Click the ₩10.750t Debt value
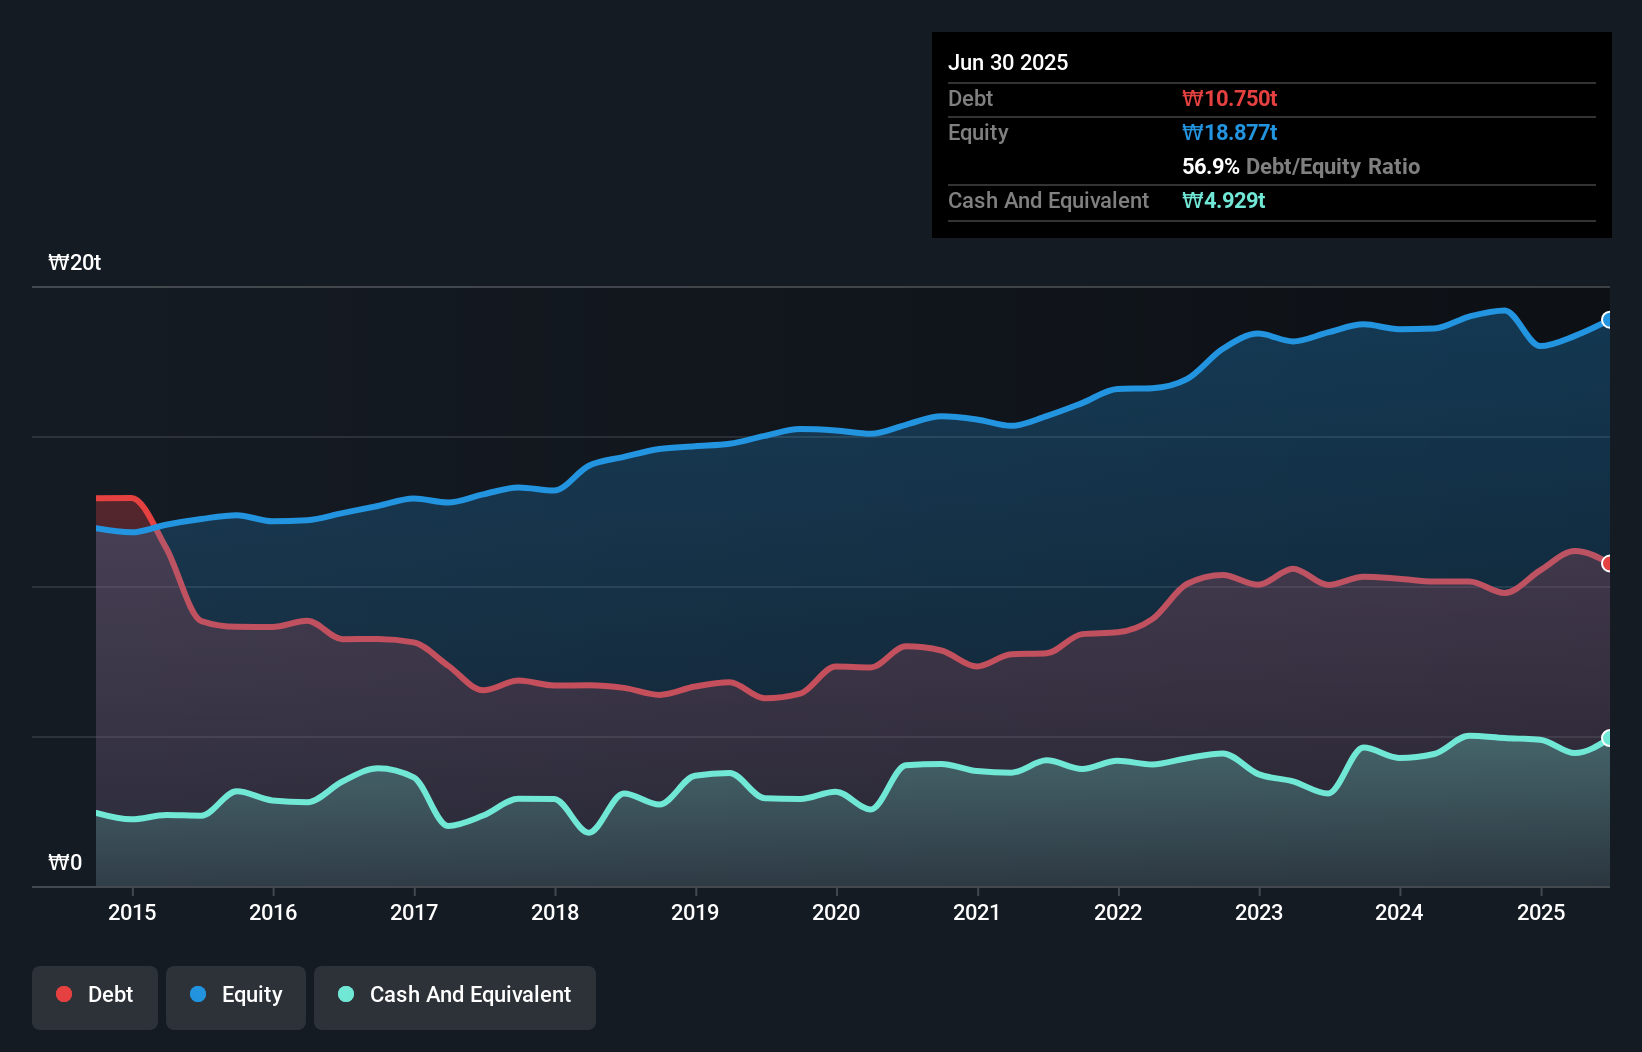 (1230, 98)
